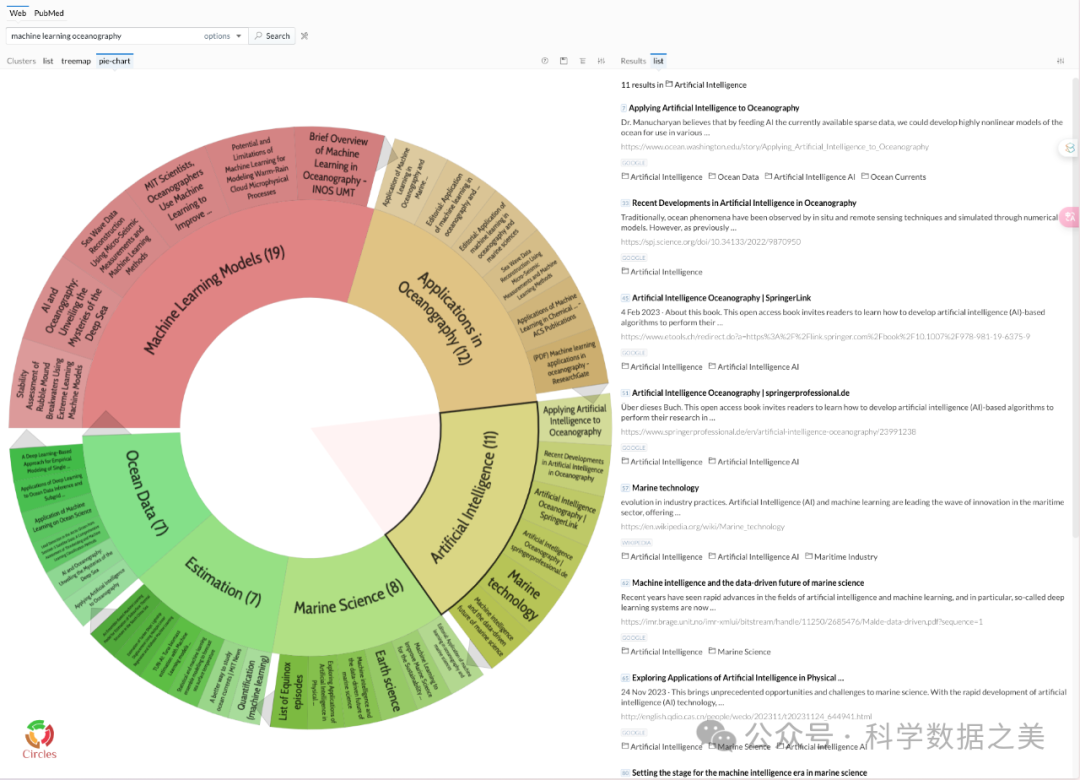Image resolution: width=1080 pixels, height=780 pixels.
Task: Click the floating assistant icon at right edge
Action: point(1069,148)
